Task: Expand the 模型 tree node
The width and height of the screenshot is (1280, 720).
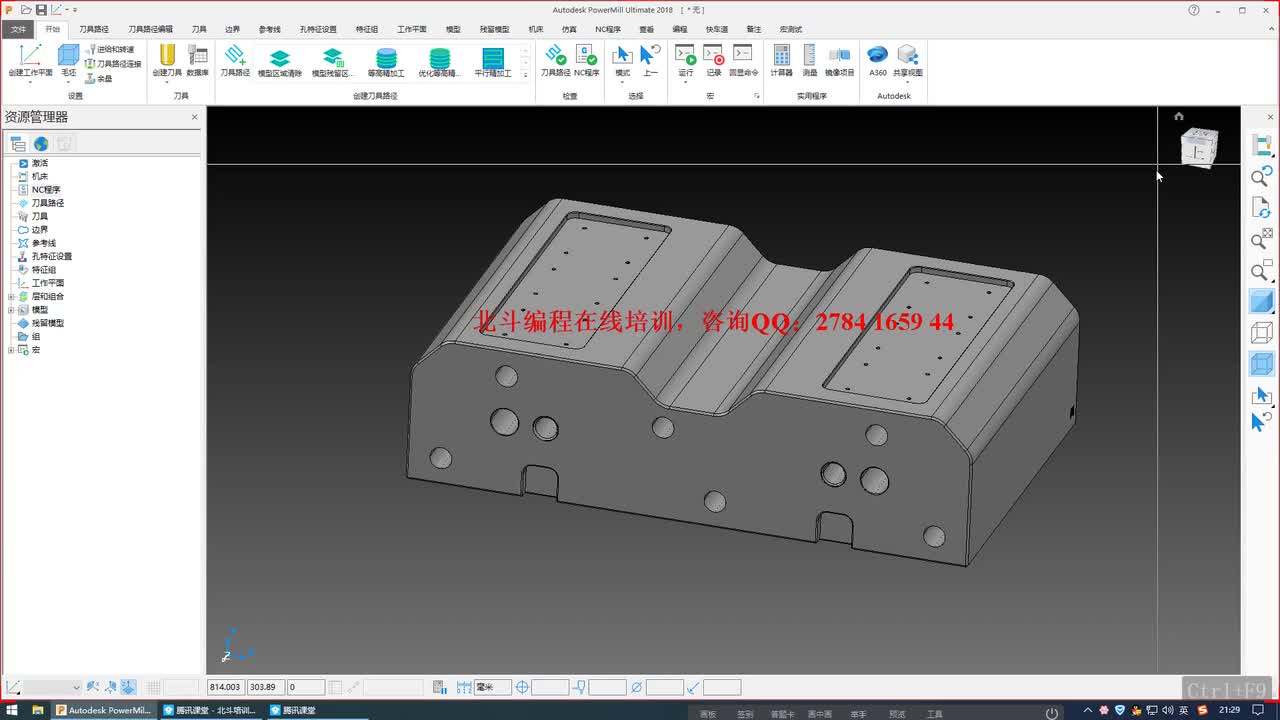Action: click(x=11, y=310)
